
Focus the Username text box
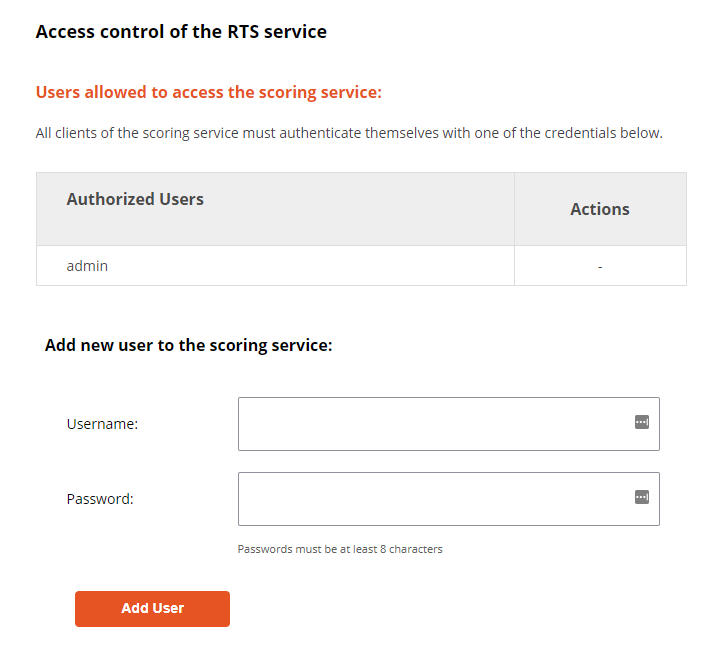click(x=449, y=424)
